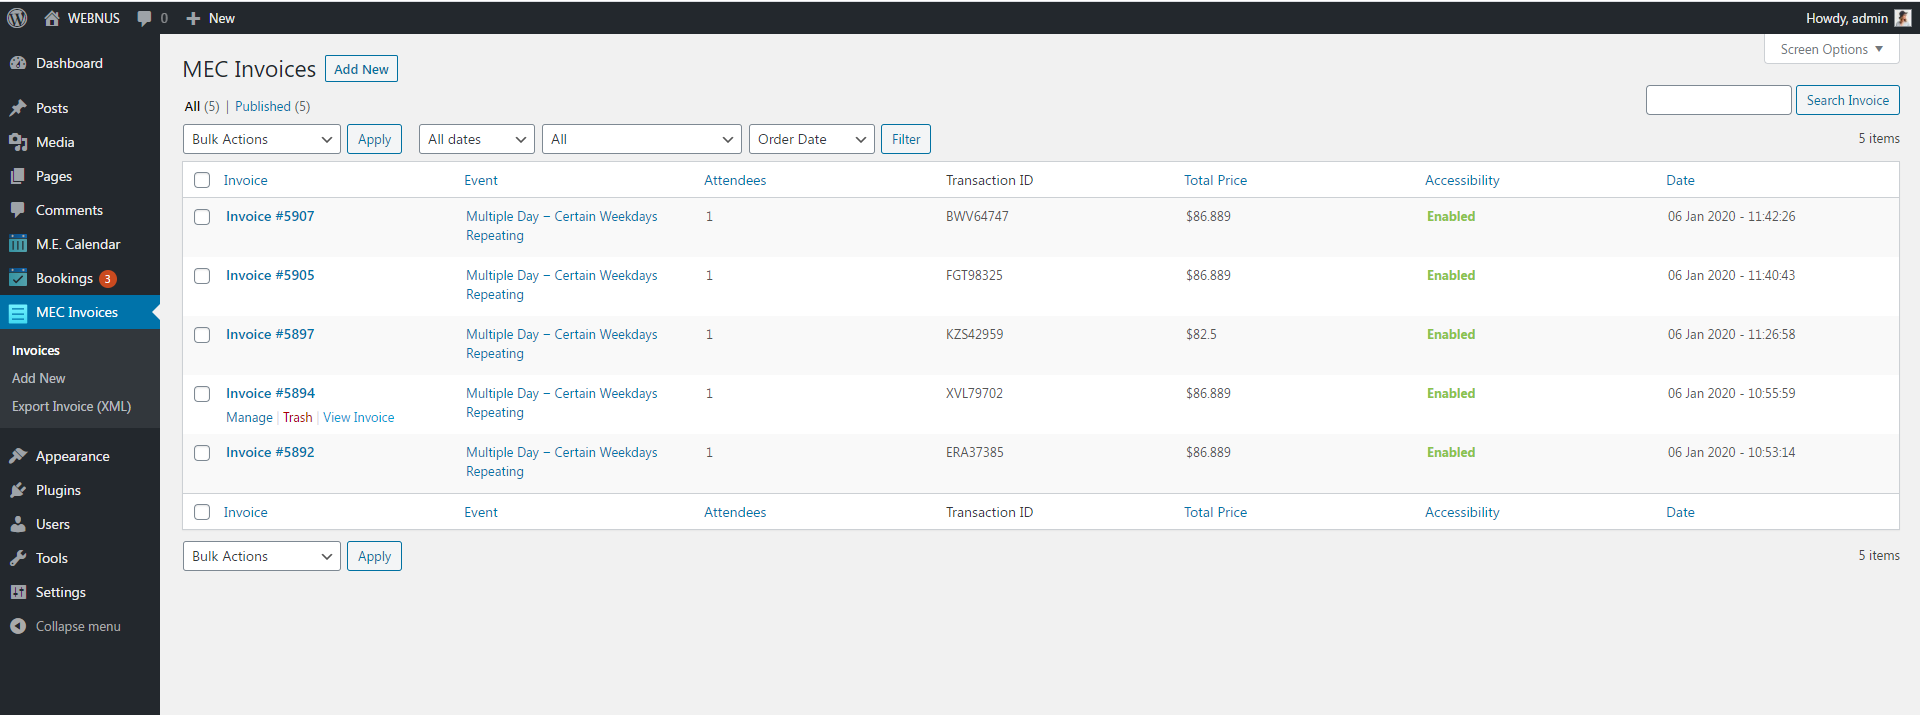The width and height of the screenshot is (1920, 715).
Task: Click the Add New button beside title
Action: (x=361, y=69)
